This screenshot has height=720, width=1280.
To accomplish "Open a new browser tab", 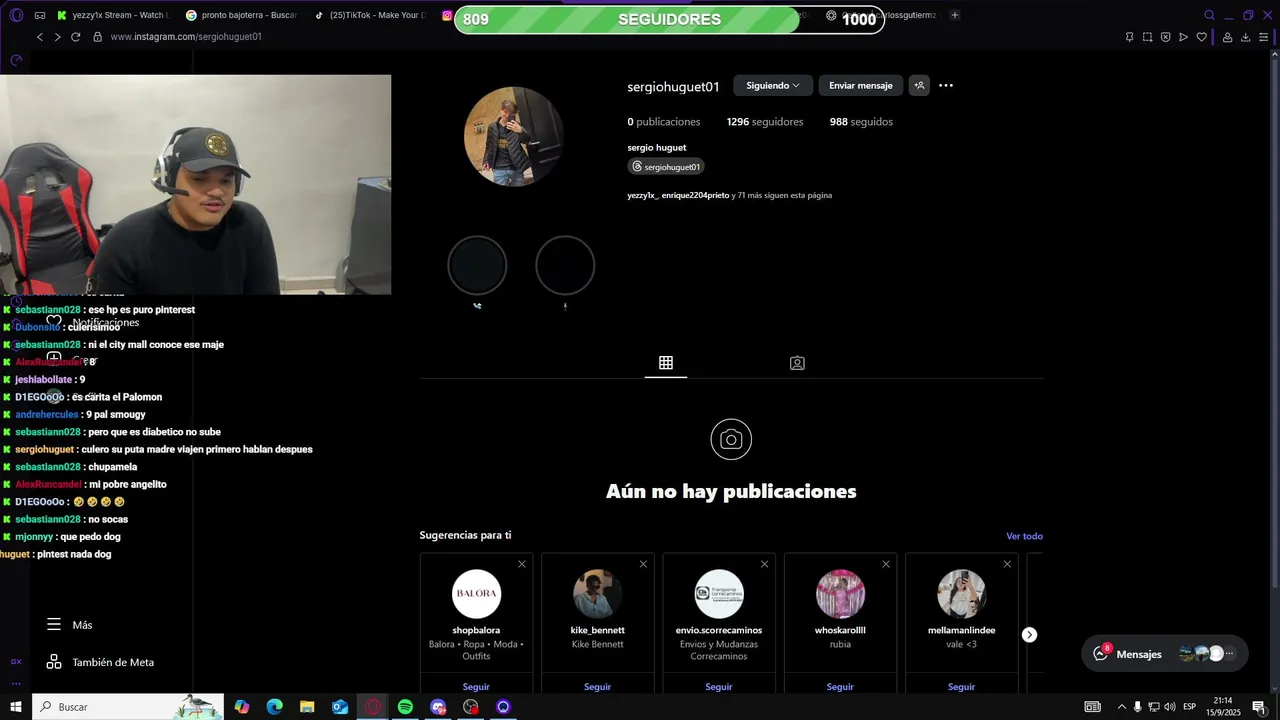I will [x=955, y=15].
